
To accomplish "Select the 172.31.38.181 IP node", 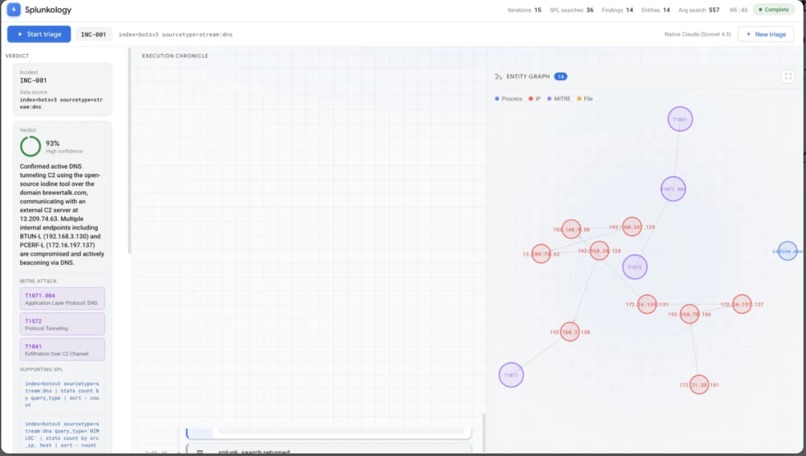I will coord(699,385).
